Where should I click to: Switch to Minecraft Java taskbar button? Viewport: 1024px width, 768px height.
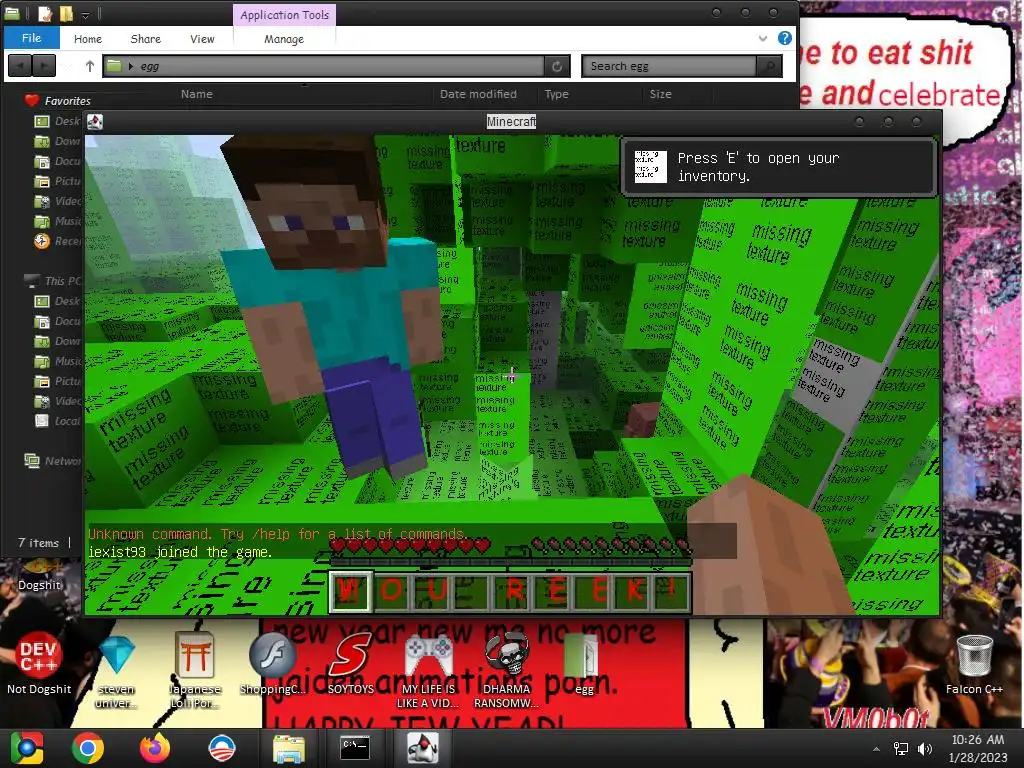422,748
